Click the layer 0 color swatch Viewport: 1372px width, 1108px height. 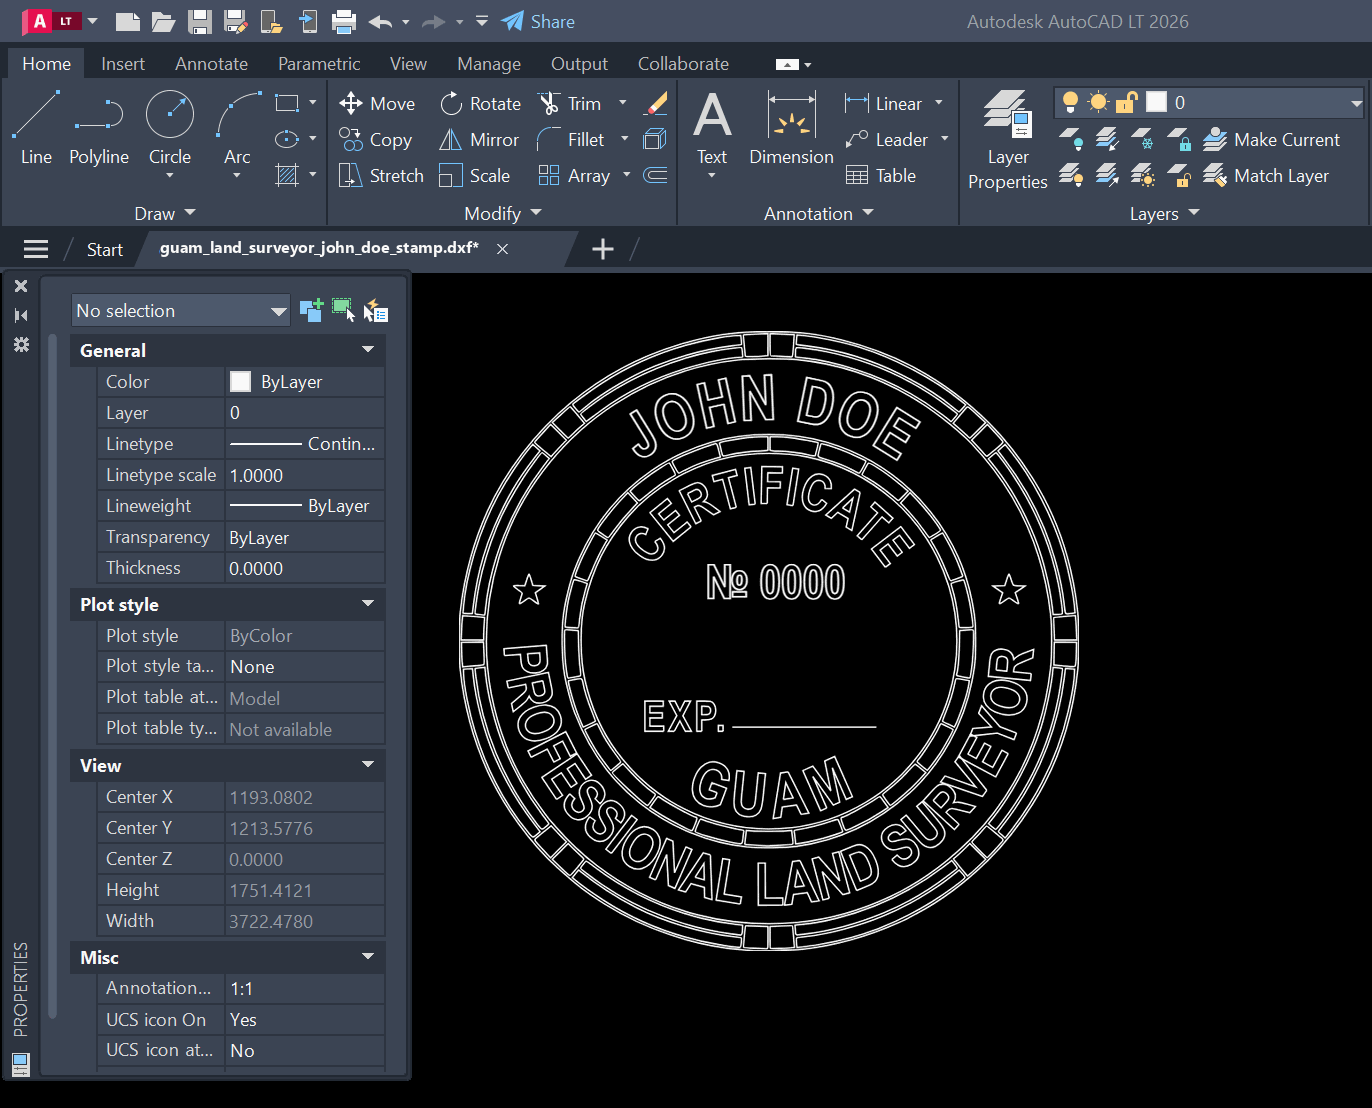click(x=1156, y=102)
